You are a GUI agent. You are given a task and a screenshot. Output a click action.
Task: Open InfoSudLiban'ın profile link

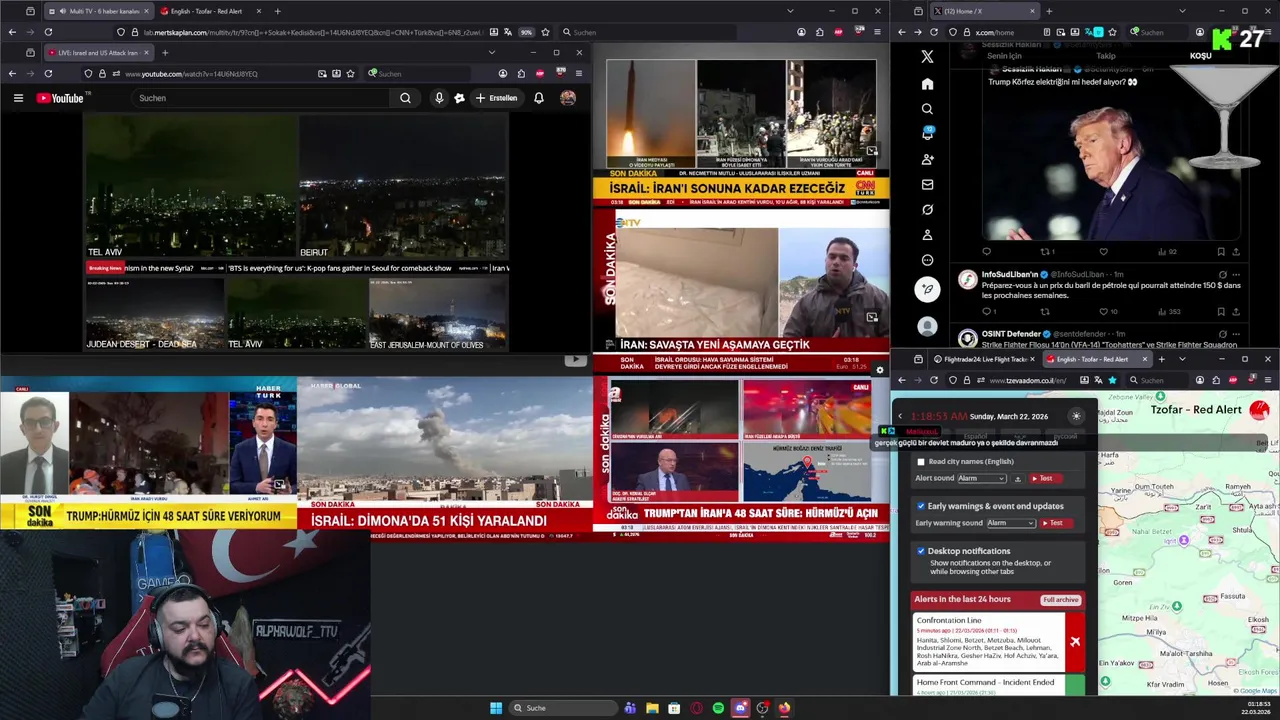point(1009,274)
